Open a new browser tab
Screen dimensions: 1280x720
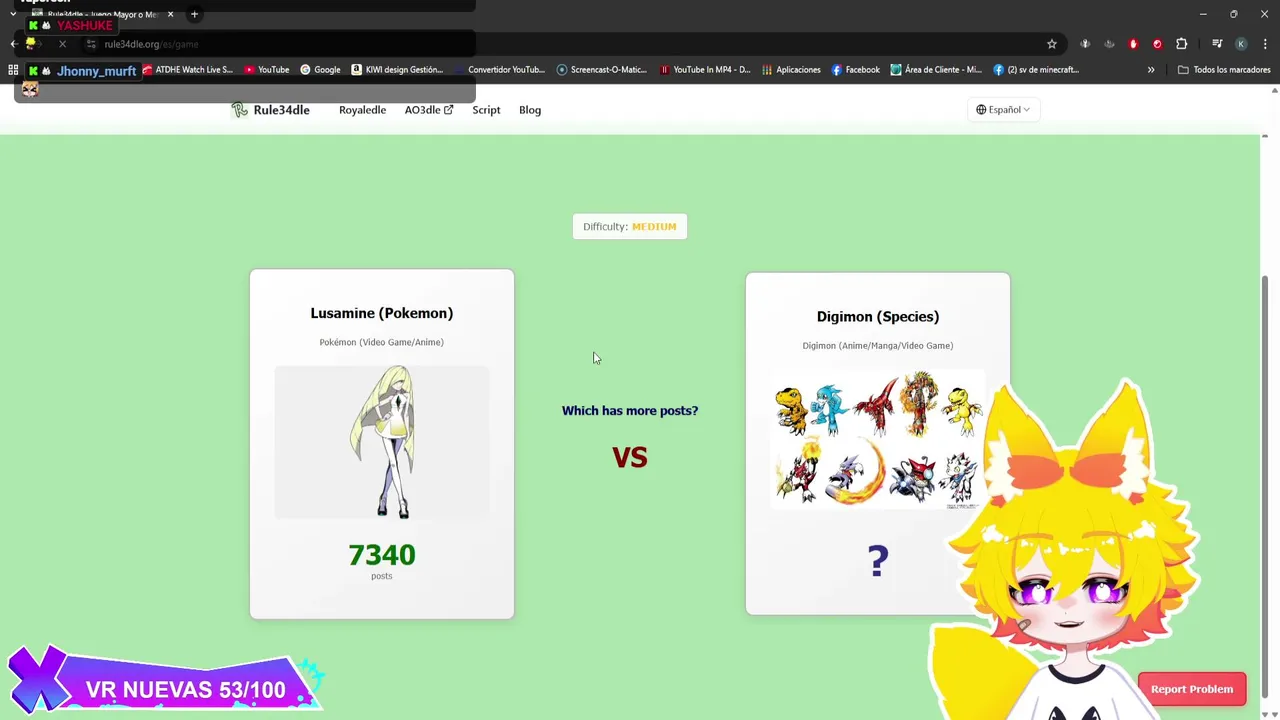(194, 14)
